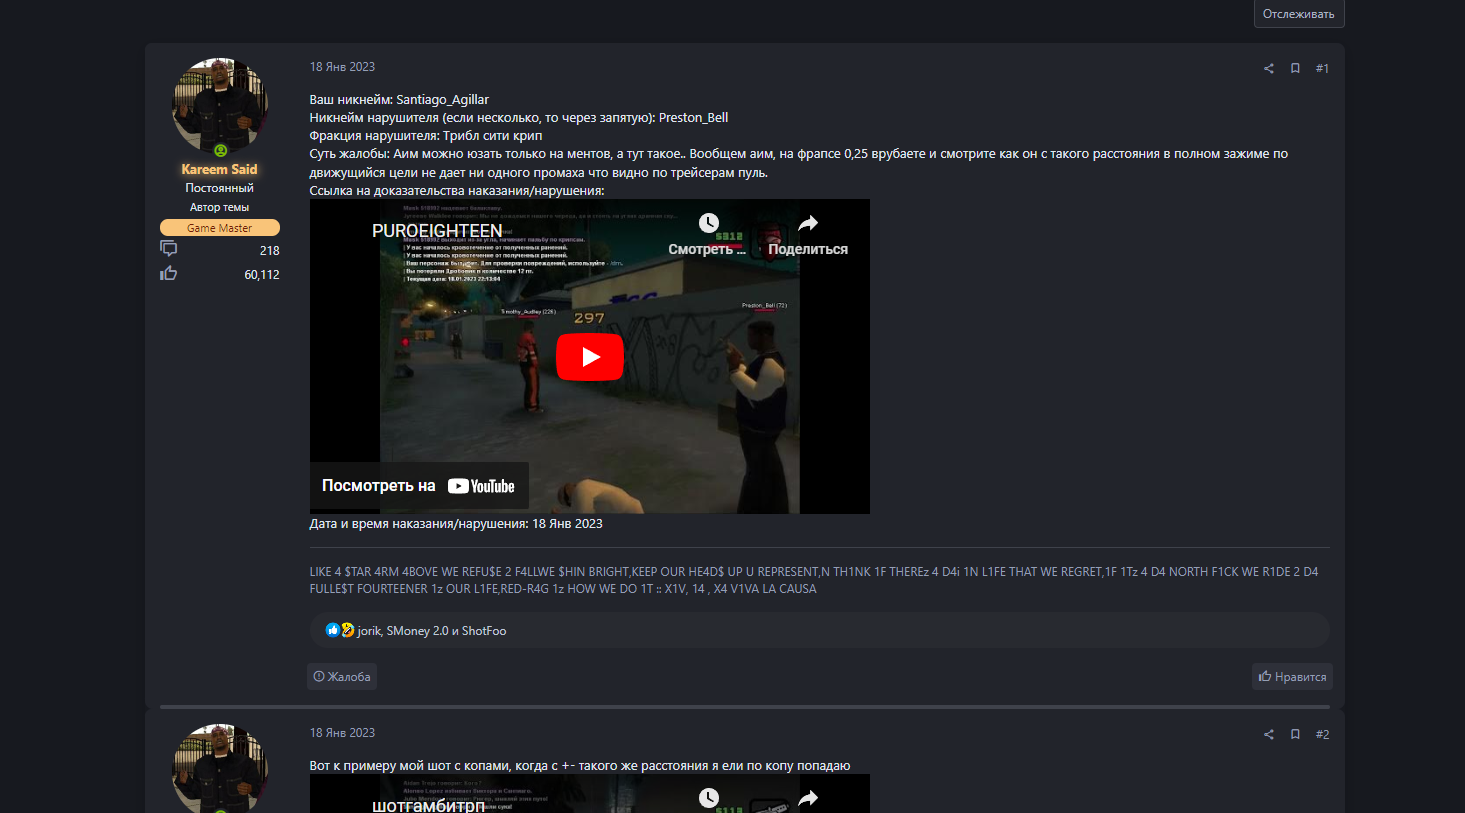Click the share icon on post #2
This screenshot has width=1465, height=813.
pyautogui.click(x=1268, y=735)
